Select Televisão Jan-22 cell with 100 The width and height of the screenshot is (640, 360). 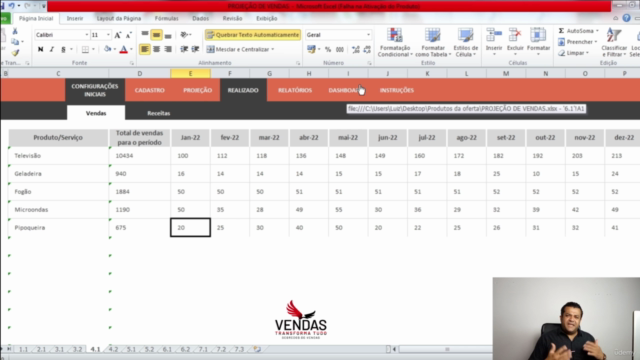tap(191, 156)
